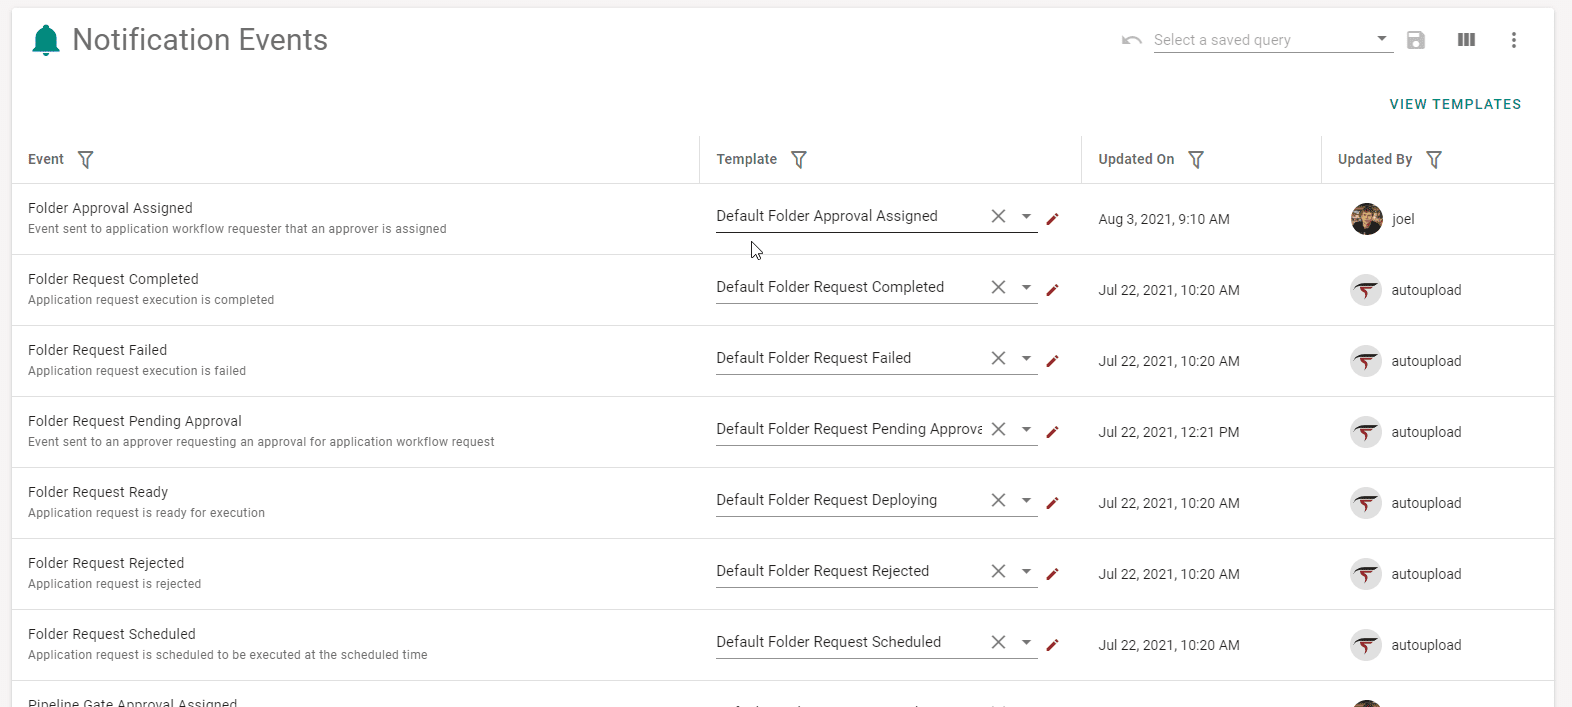Clear the Folder Request Completed template selection
The image size is (1572, 707).
tap(998, 287)
